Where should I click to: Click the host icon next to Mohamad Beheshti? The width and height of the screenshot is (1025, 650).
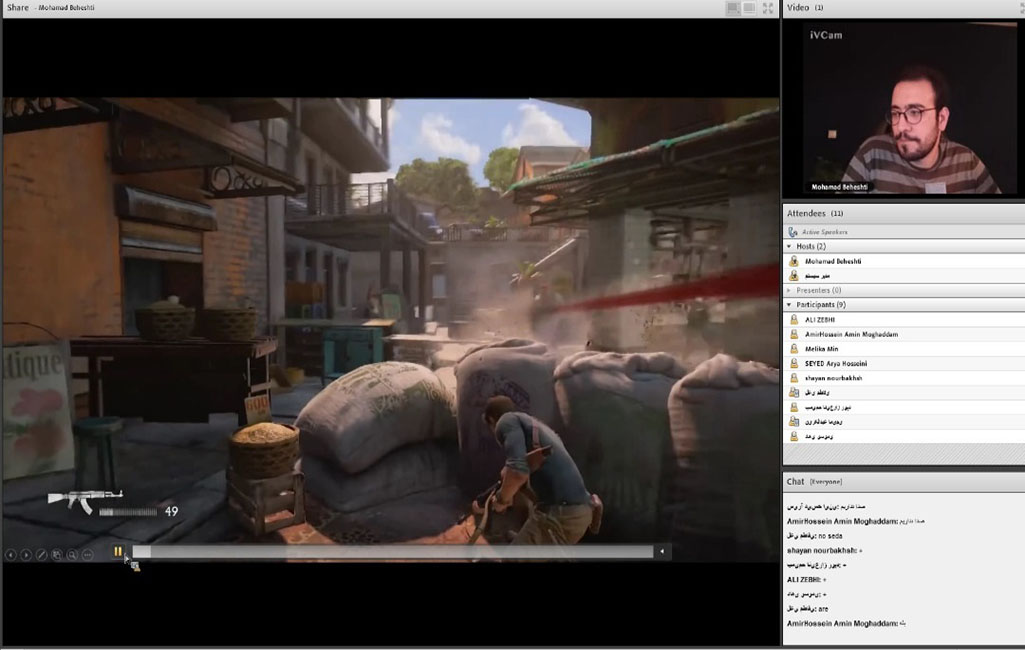(x=794, y=261)
